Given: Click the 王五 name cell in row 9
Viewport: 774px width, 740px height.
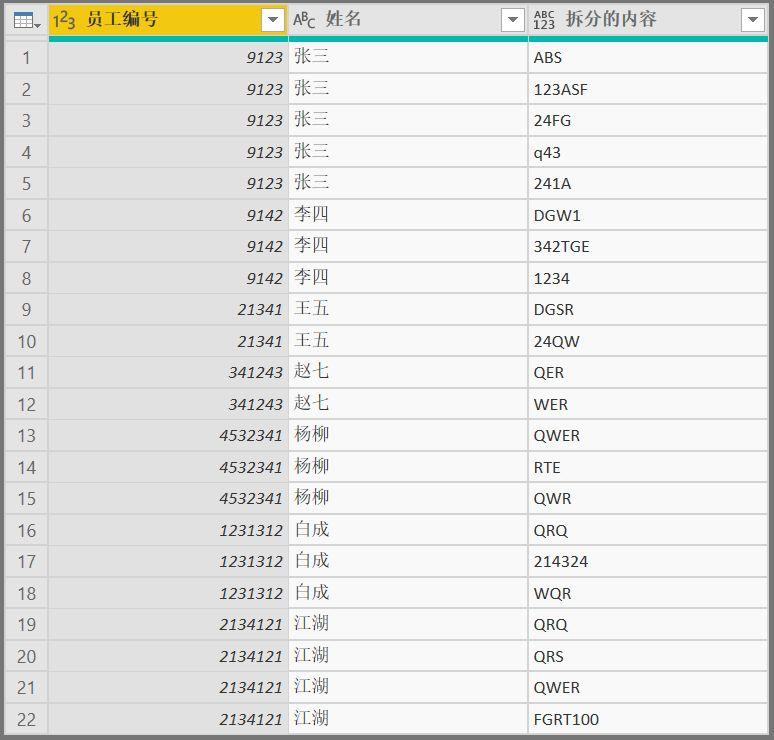Looking at the screenshot, I should [x=408, y=310].
